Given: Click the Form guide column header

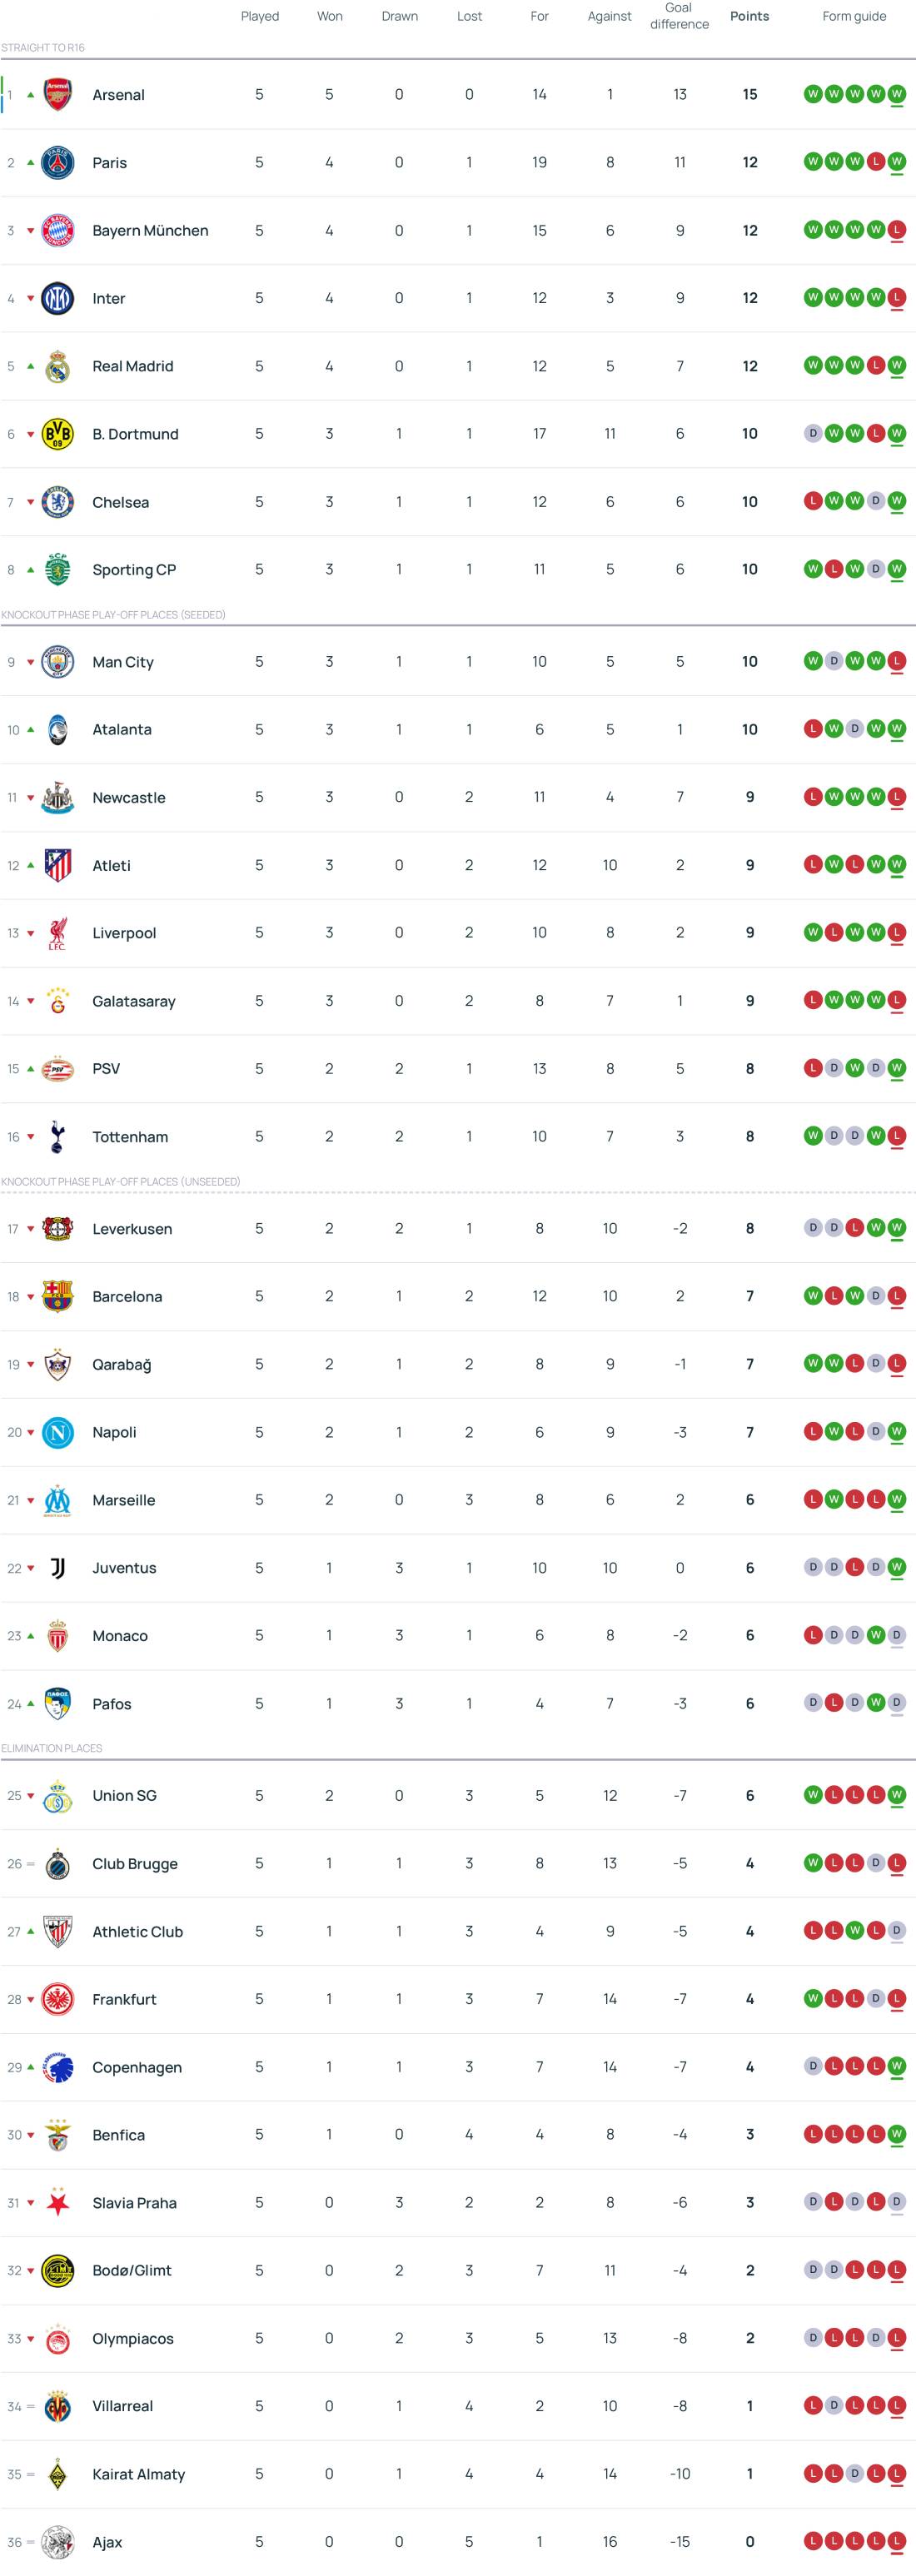Looking at the screenshot, I should (854, 16).
